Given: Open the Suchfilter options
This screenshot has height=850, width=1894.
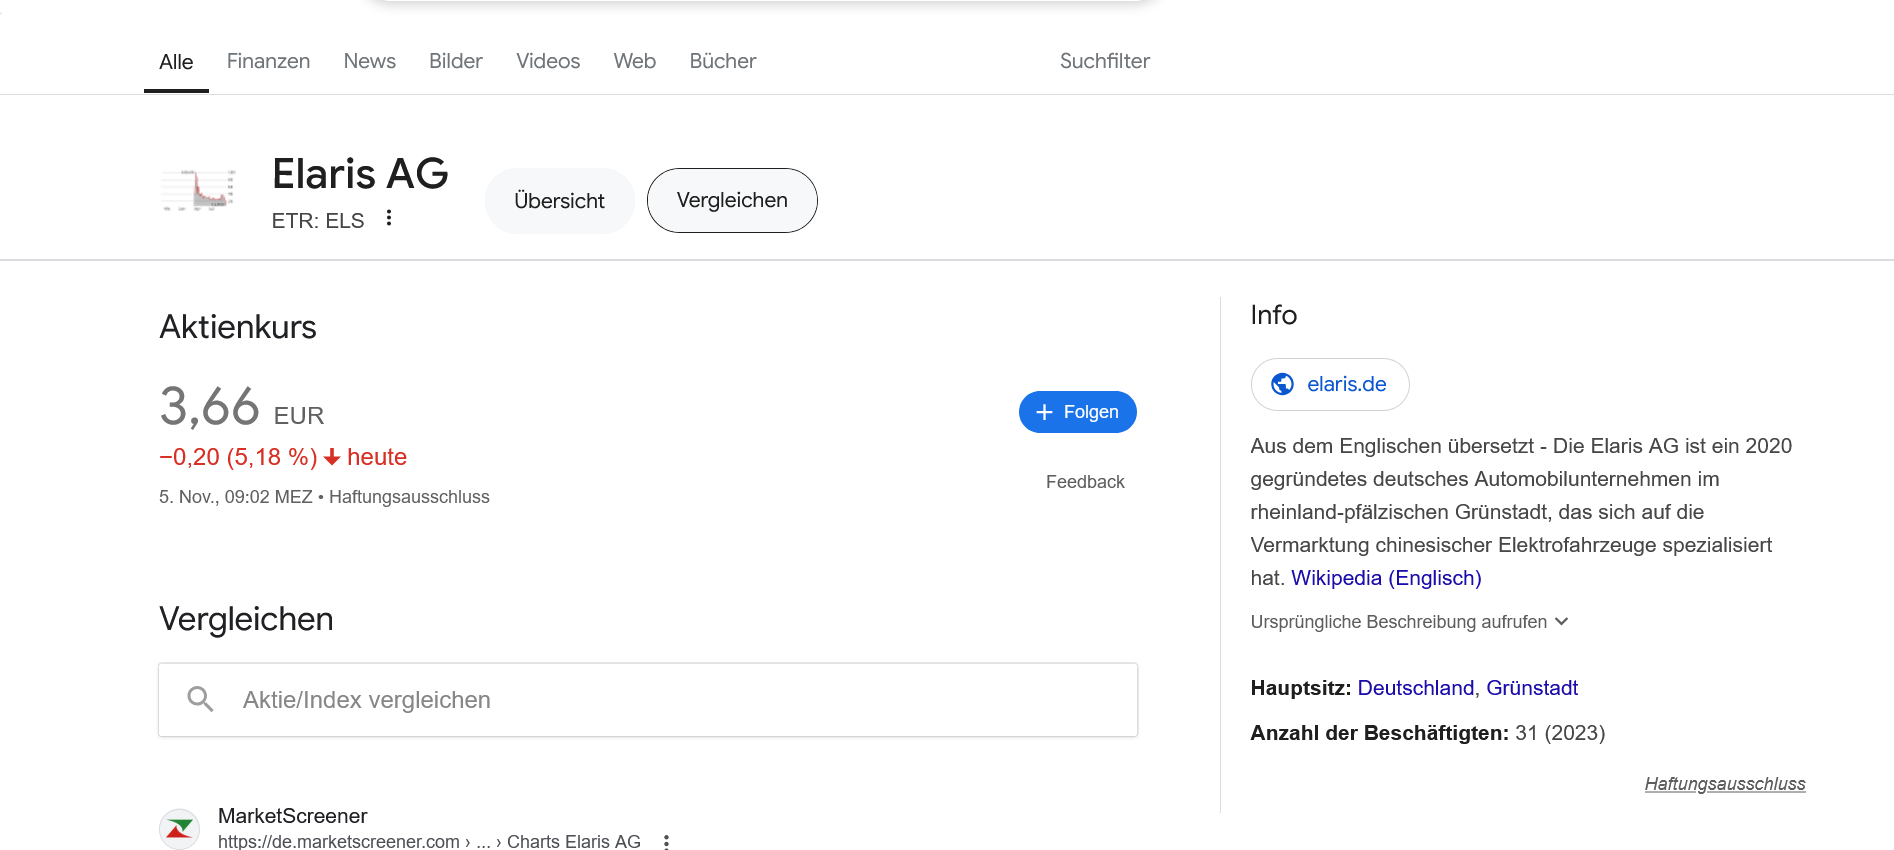Looking at the screenshot, I should tap(1104, 61).
